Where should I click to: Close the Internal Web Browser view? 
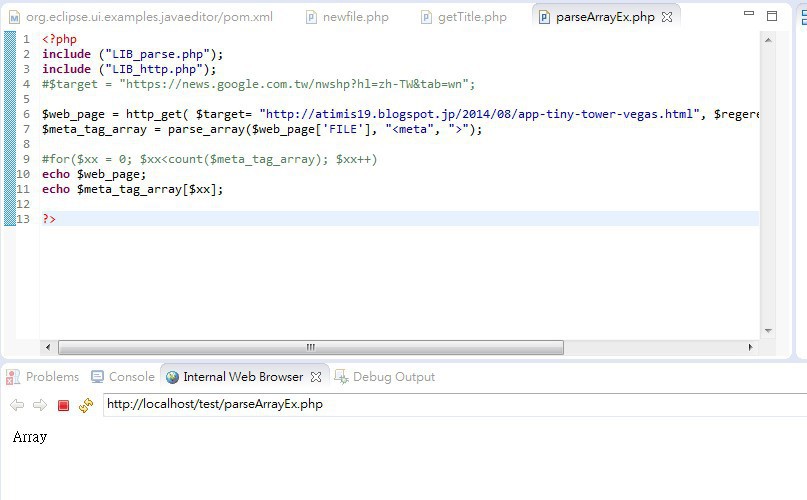316,377
